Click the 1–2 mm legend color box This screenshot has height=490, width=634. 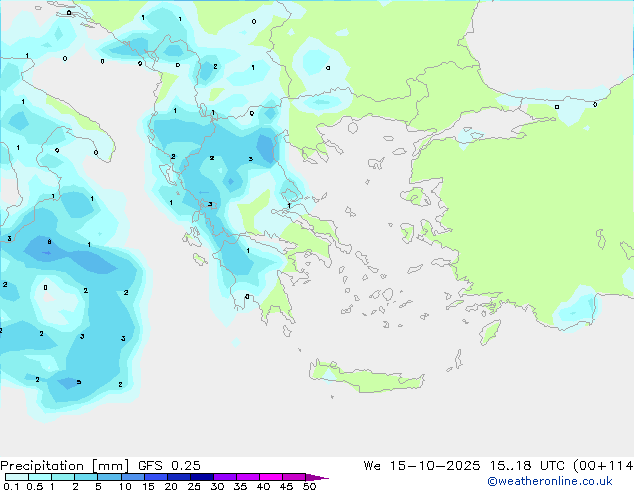click(x=63, y=477)
